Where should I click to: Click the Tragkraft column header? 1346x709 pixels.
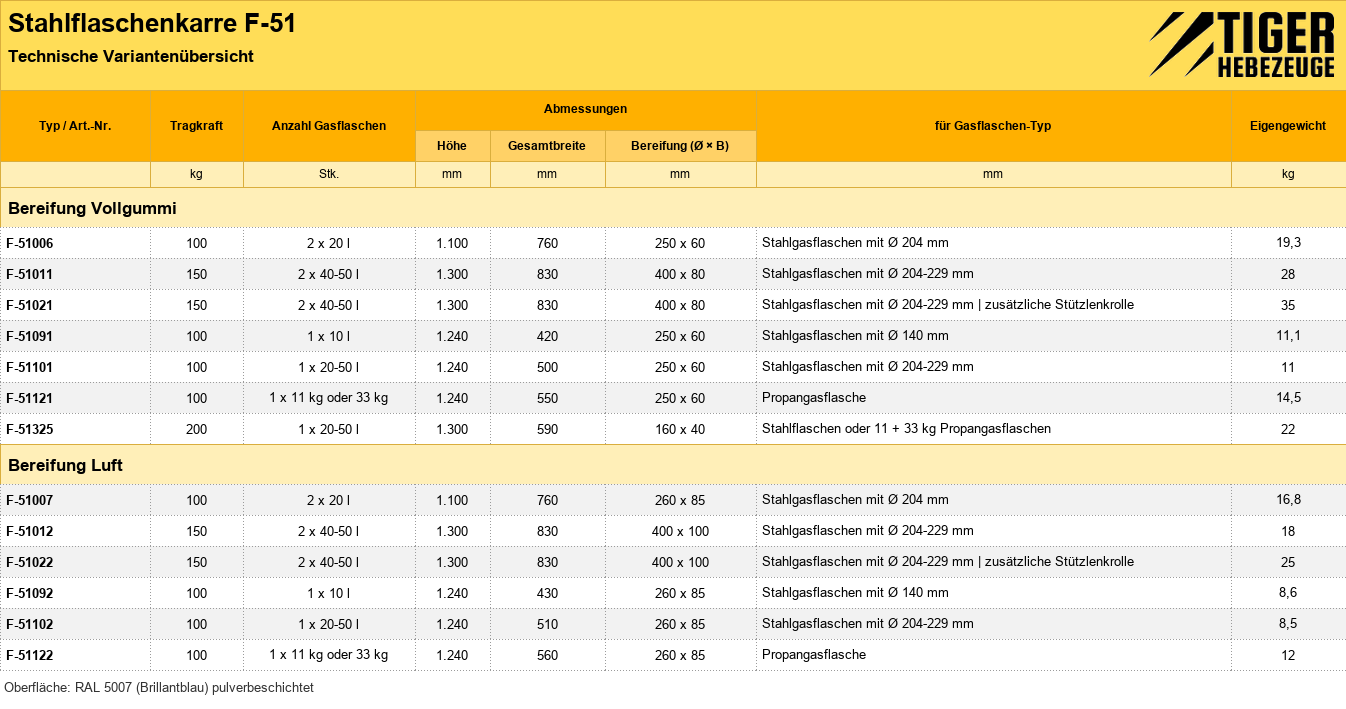point(196,126)
